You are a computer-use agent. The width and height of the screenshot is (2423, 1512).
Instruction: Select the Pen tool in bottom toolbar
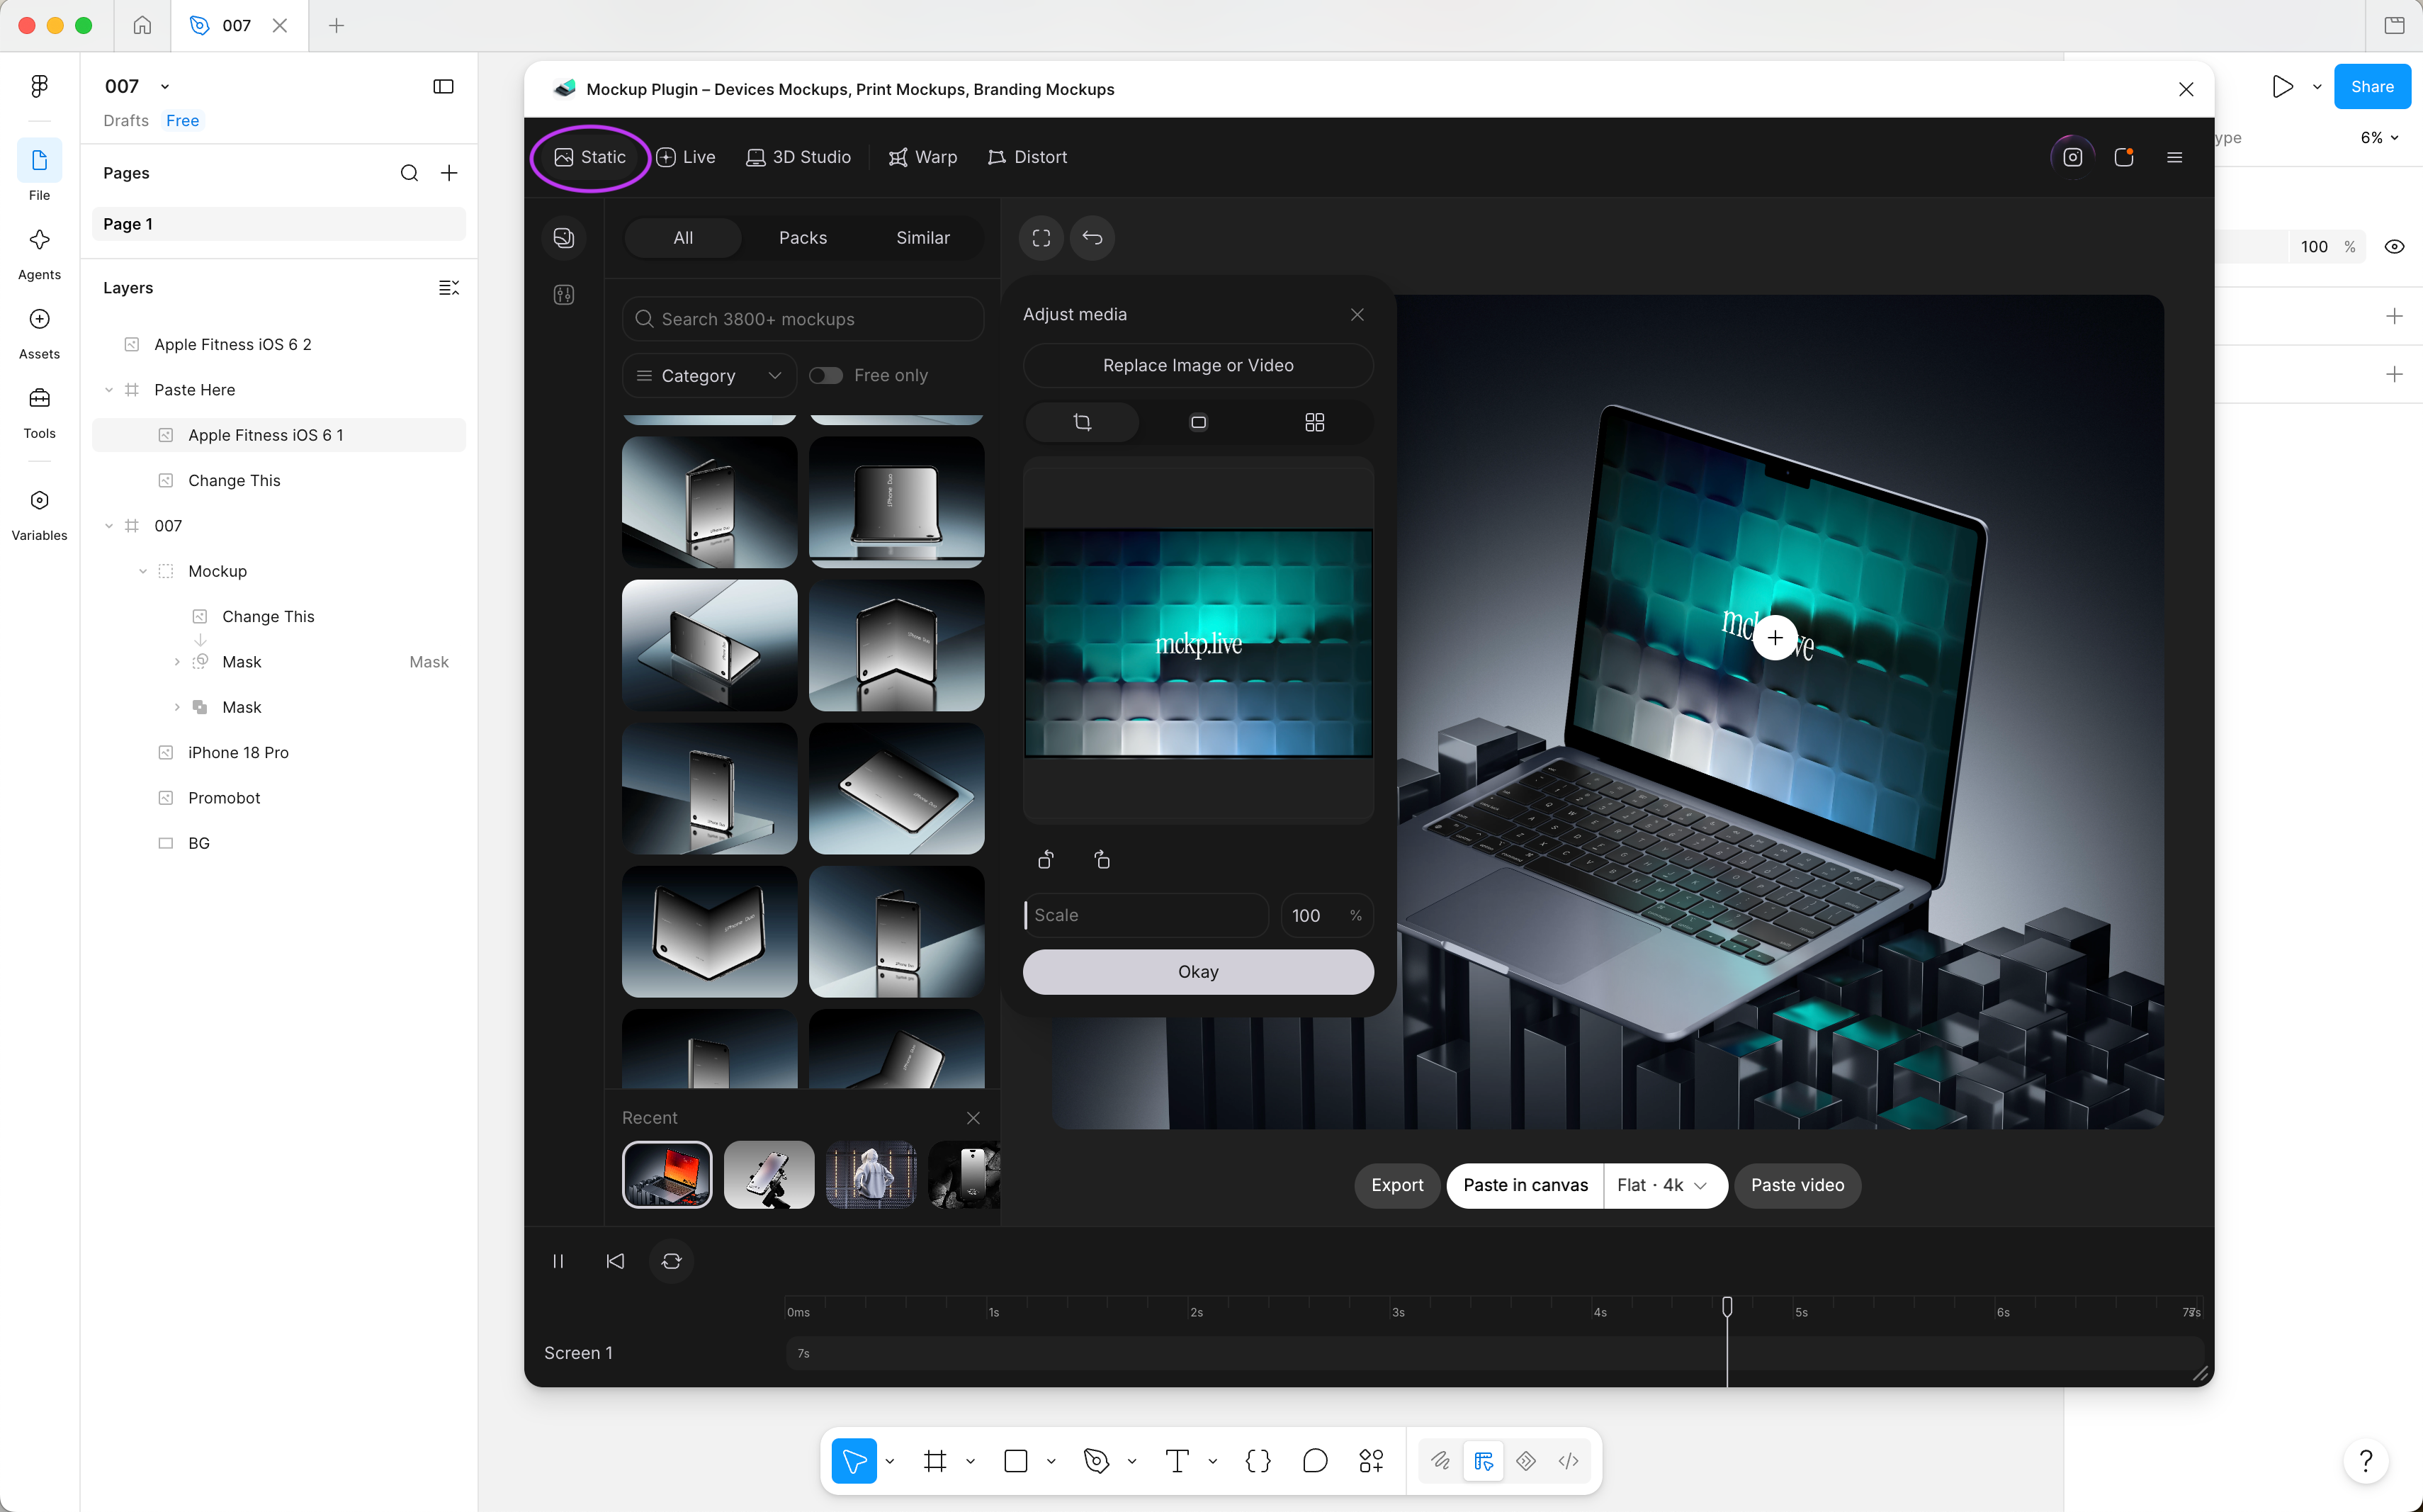(1096, 1461)
